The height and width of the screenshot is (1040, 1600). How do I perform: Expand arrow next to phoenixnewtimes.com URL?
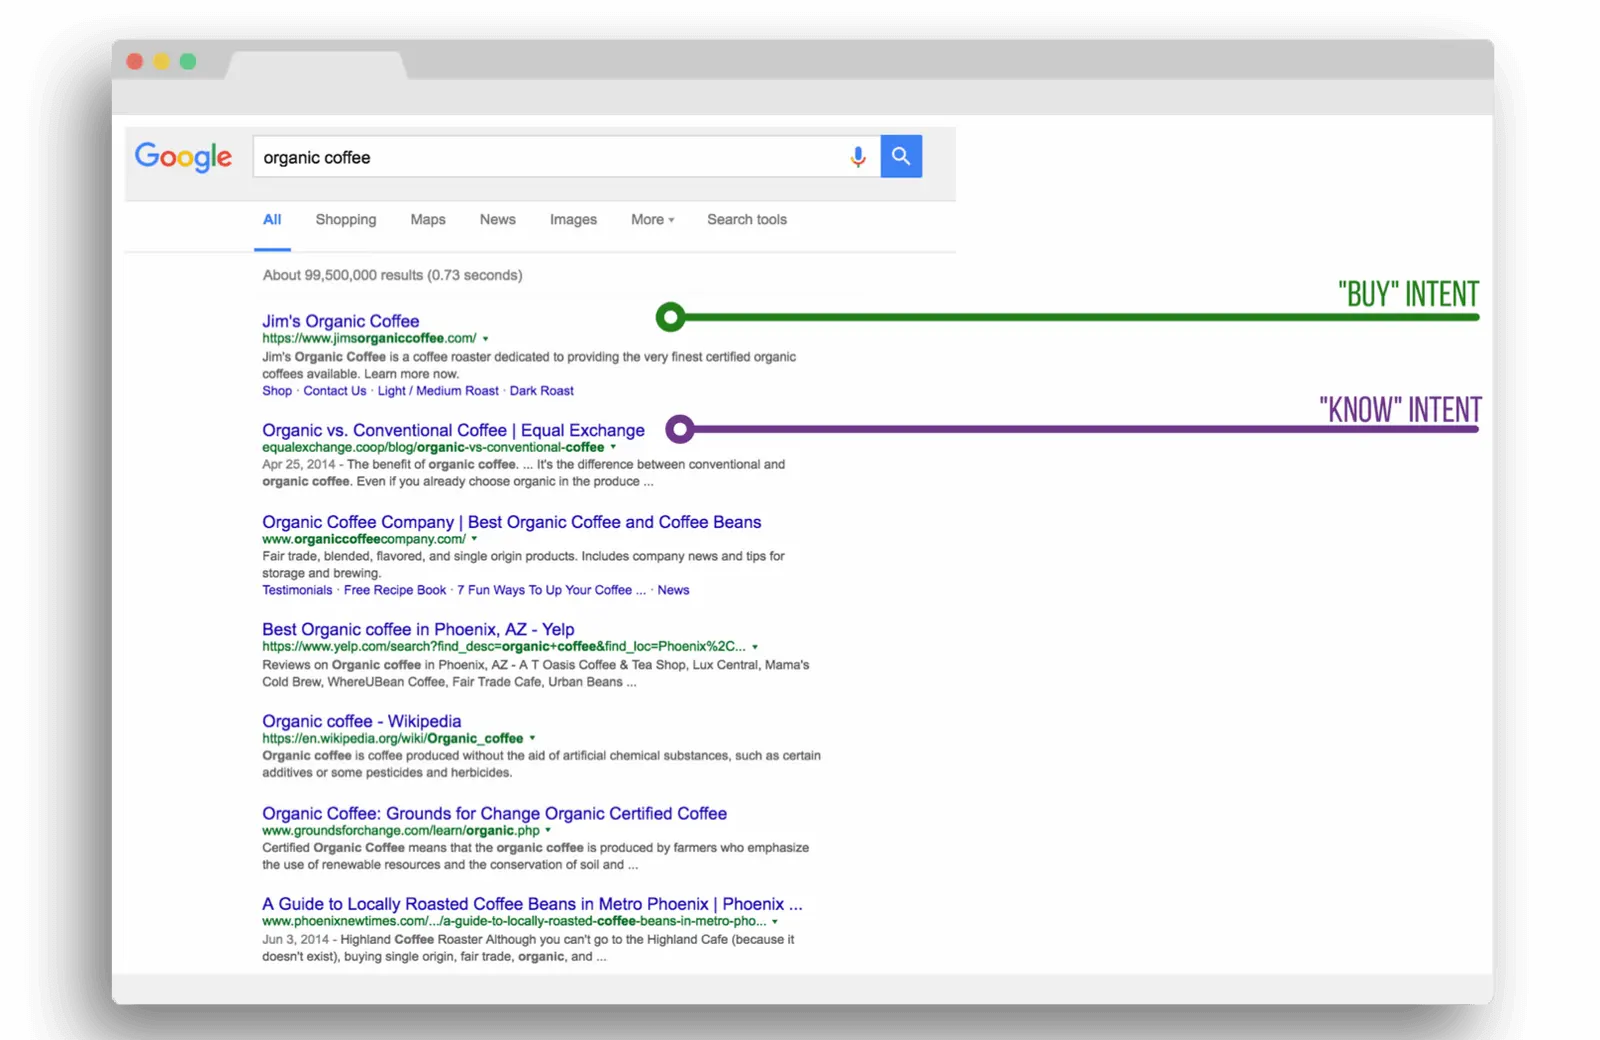[x=774, y=922]
